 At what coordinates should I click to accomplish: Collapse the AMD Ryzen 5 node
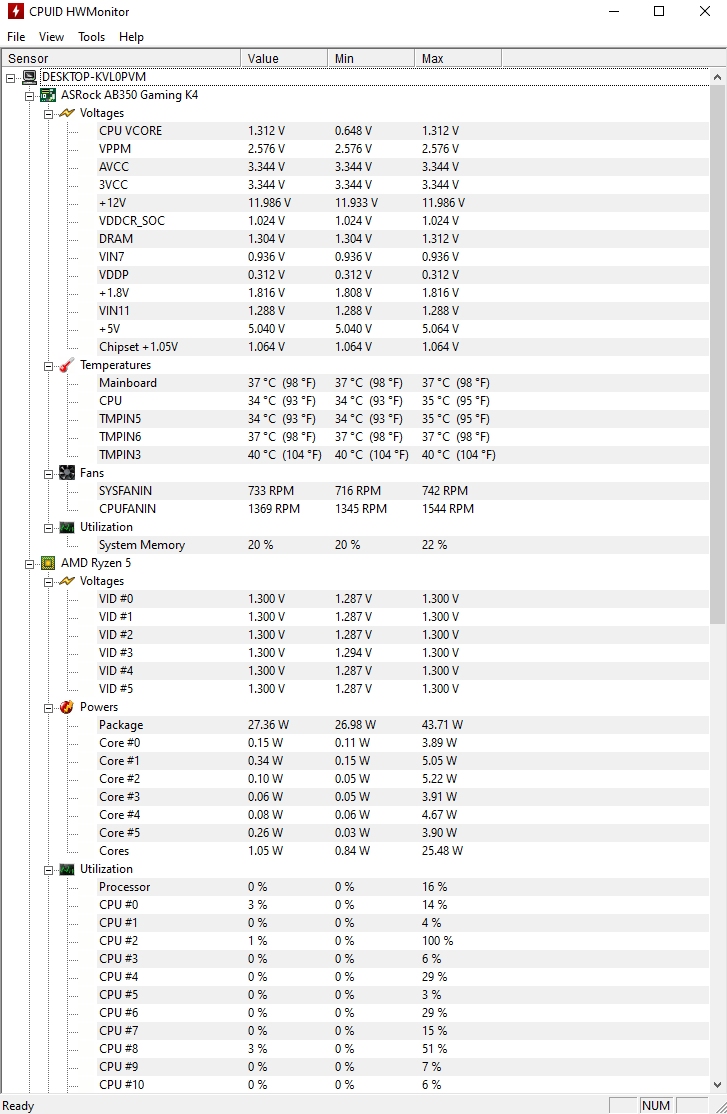click(x=30, y=563)
